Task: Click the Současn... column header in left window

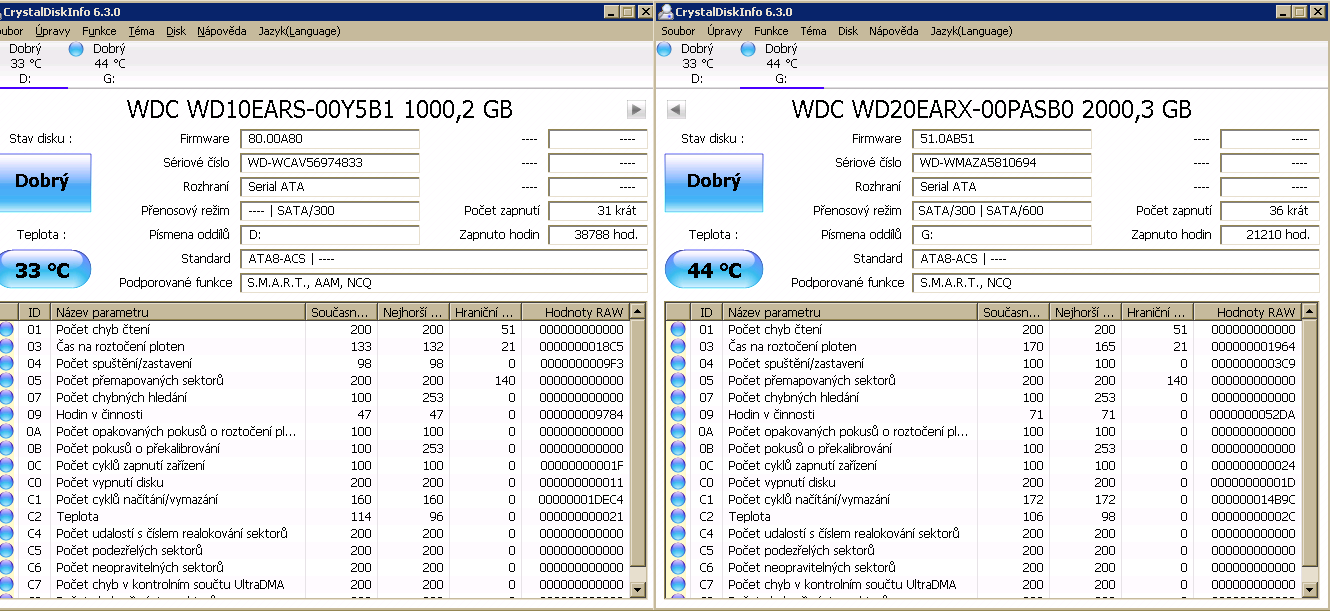Action: click(341, 312)
